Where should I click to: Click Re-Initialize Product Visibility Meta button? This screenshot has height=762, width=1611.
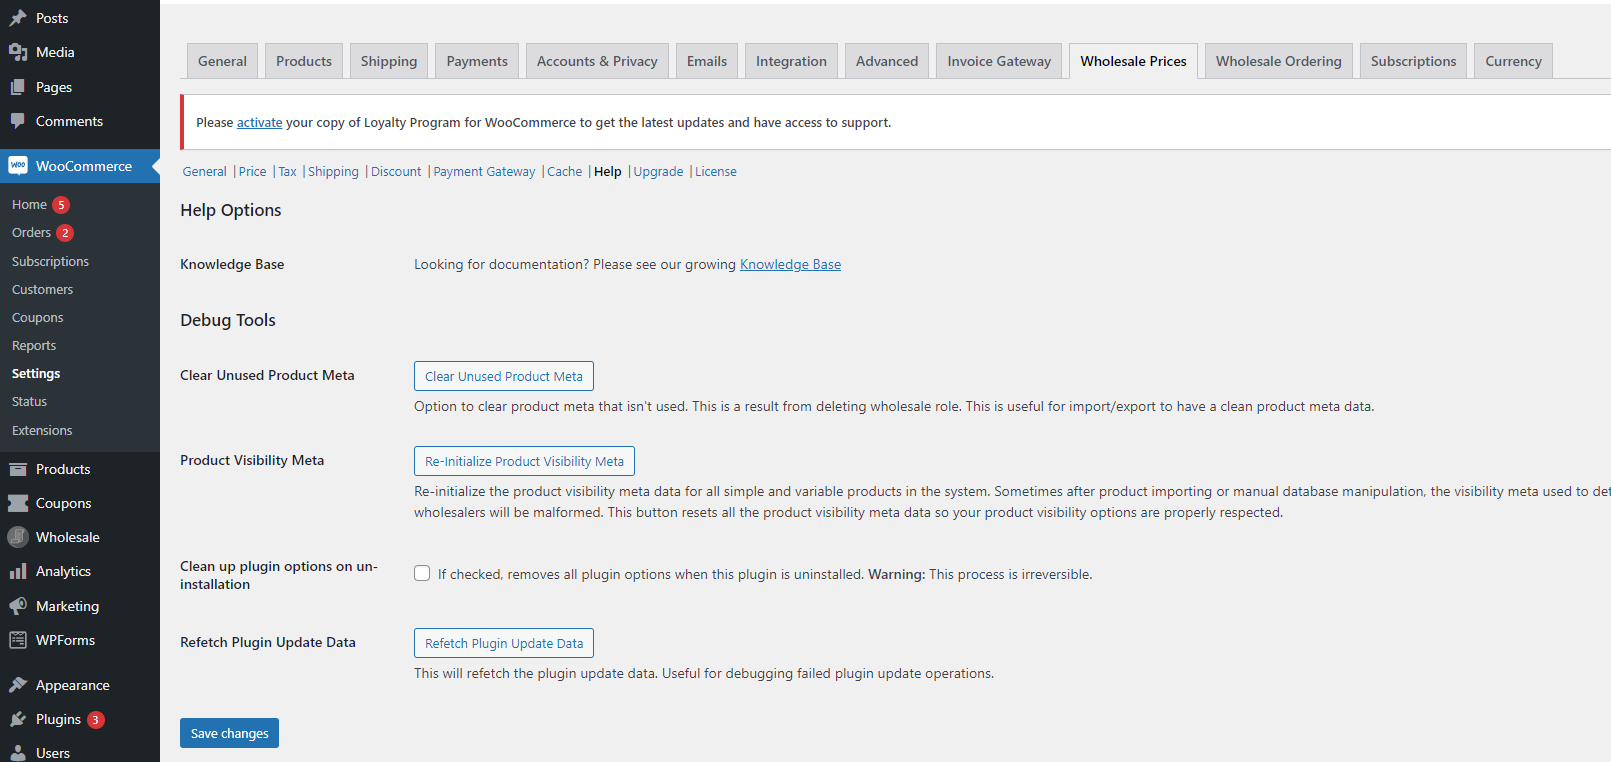524,461
